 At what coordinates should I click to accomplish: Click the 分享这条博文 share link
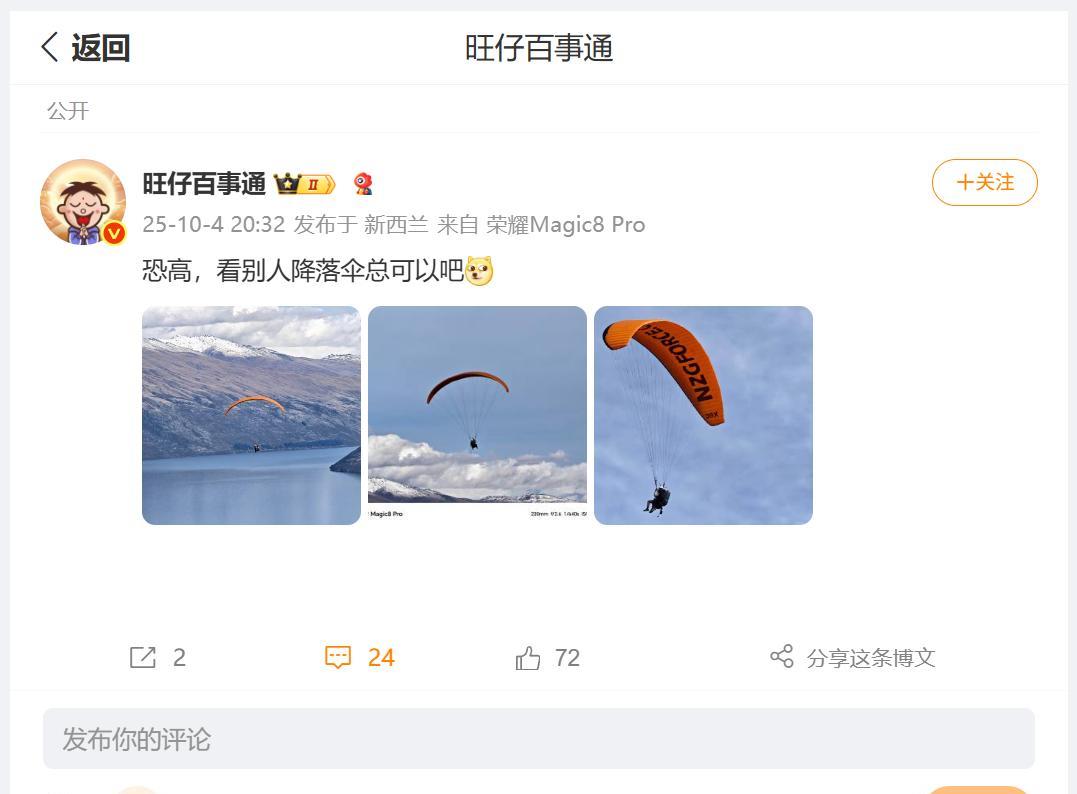(871, 658)
